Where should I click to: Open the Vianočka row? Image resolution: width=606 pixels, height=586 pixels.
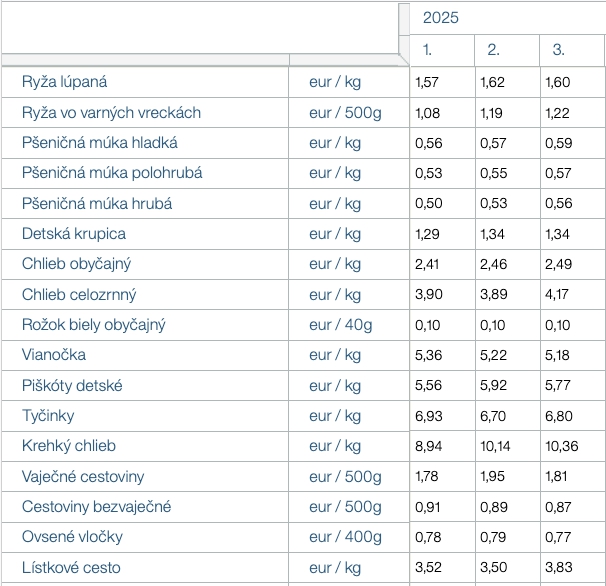[54, 355]
